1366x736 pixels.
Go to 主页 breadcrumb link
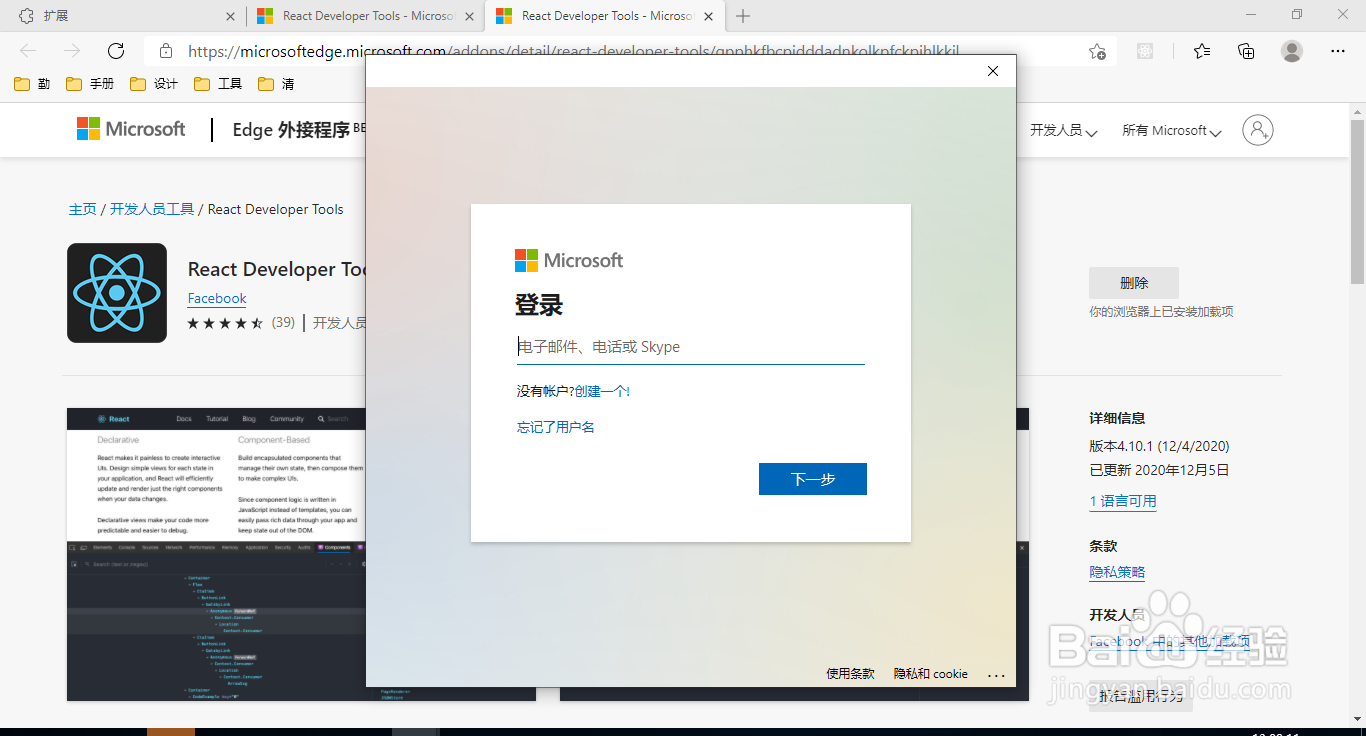[82, 209]
